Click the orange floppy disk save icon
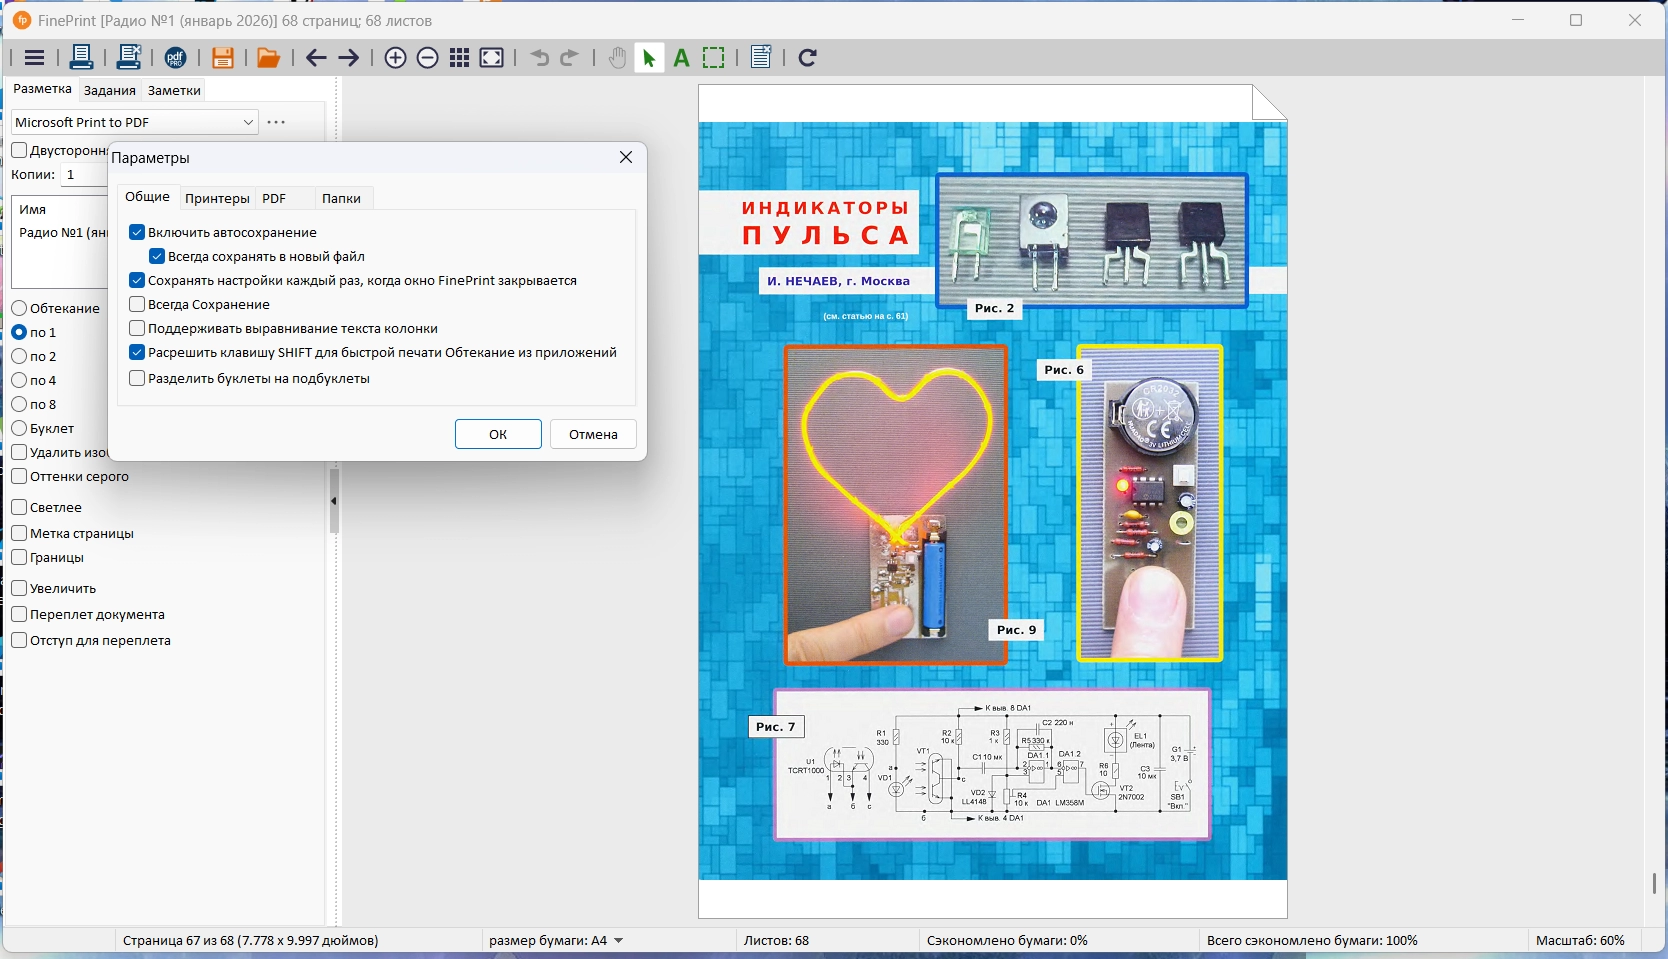1668x959 pixels. [x=222, y=58]
